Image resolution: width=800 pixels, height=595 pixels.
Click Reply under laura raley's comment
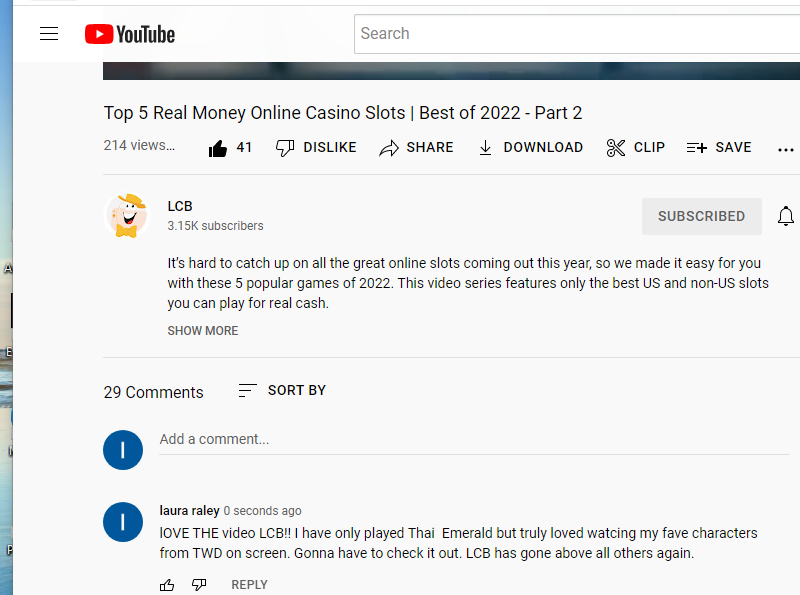pos(249,585)
